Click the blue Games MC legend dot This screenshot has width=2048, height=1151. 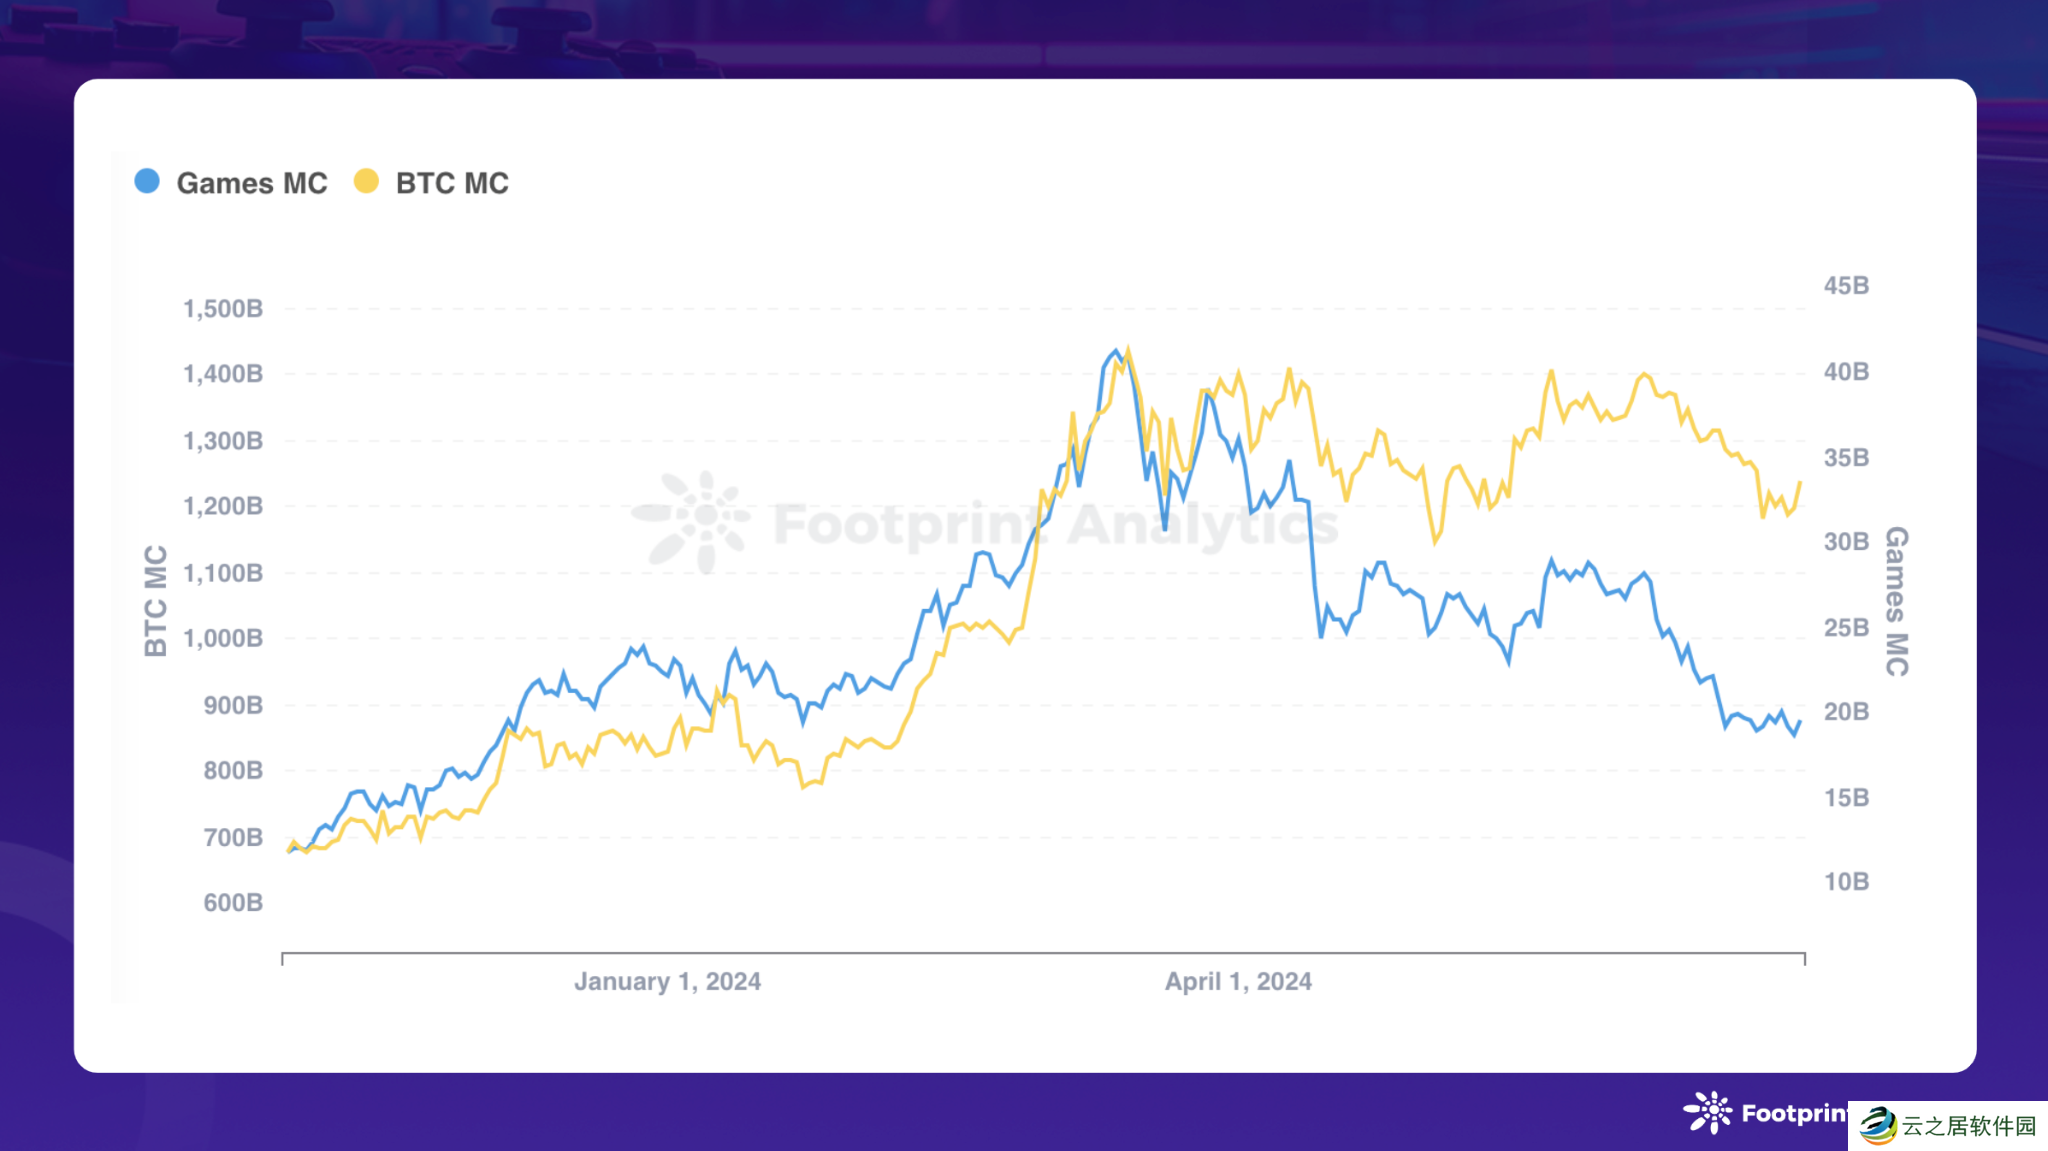[147, 181]
